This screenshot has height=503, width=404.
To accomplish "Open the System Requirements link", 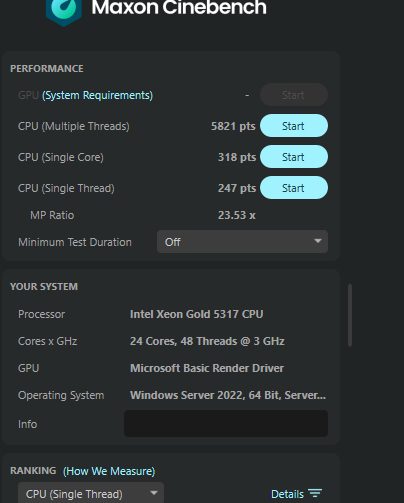I will (97, 95).
